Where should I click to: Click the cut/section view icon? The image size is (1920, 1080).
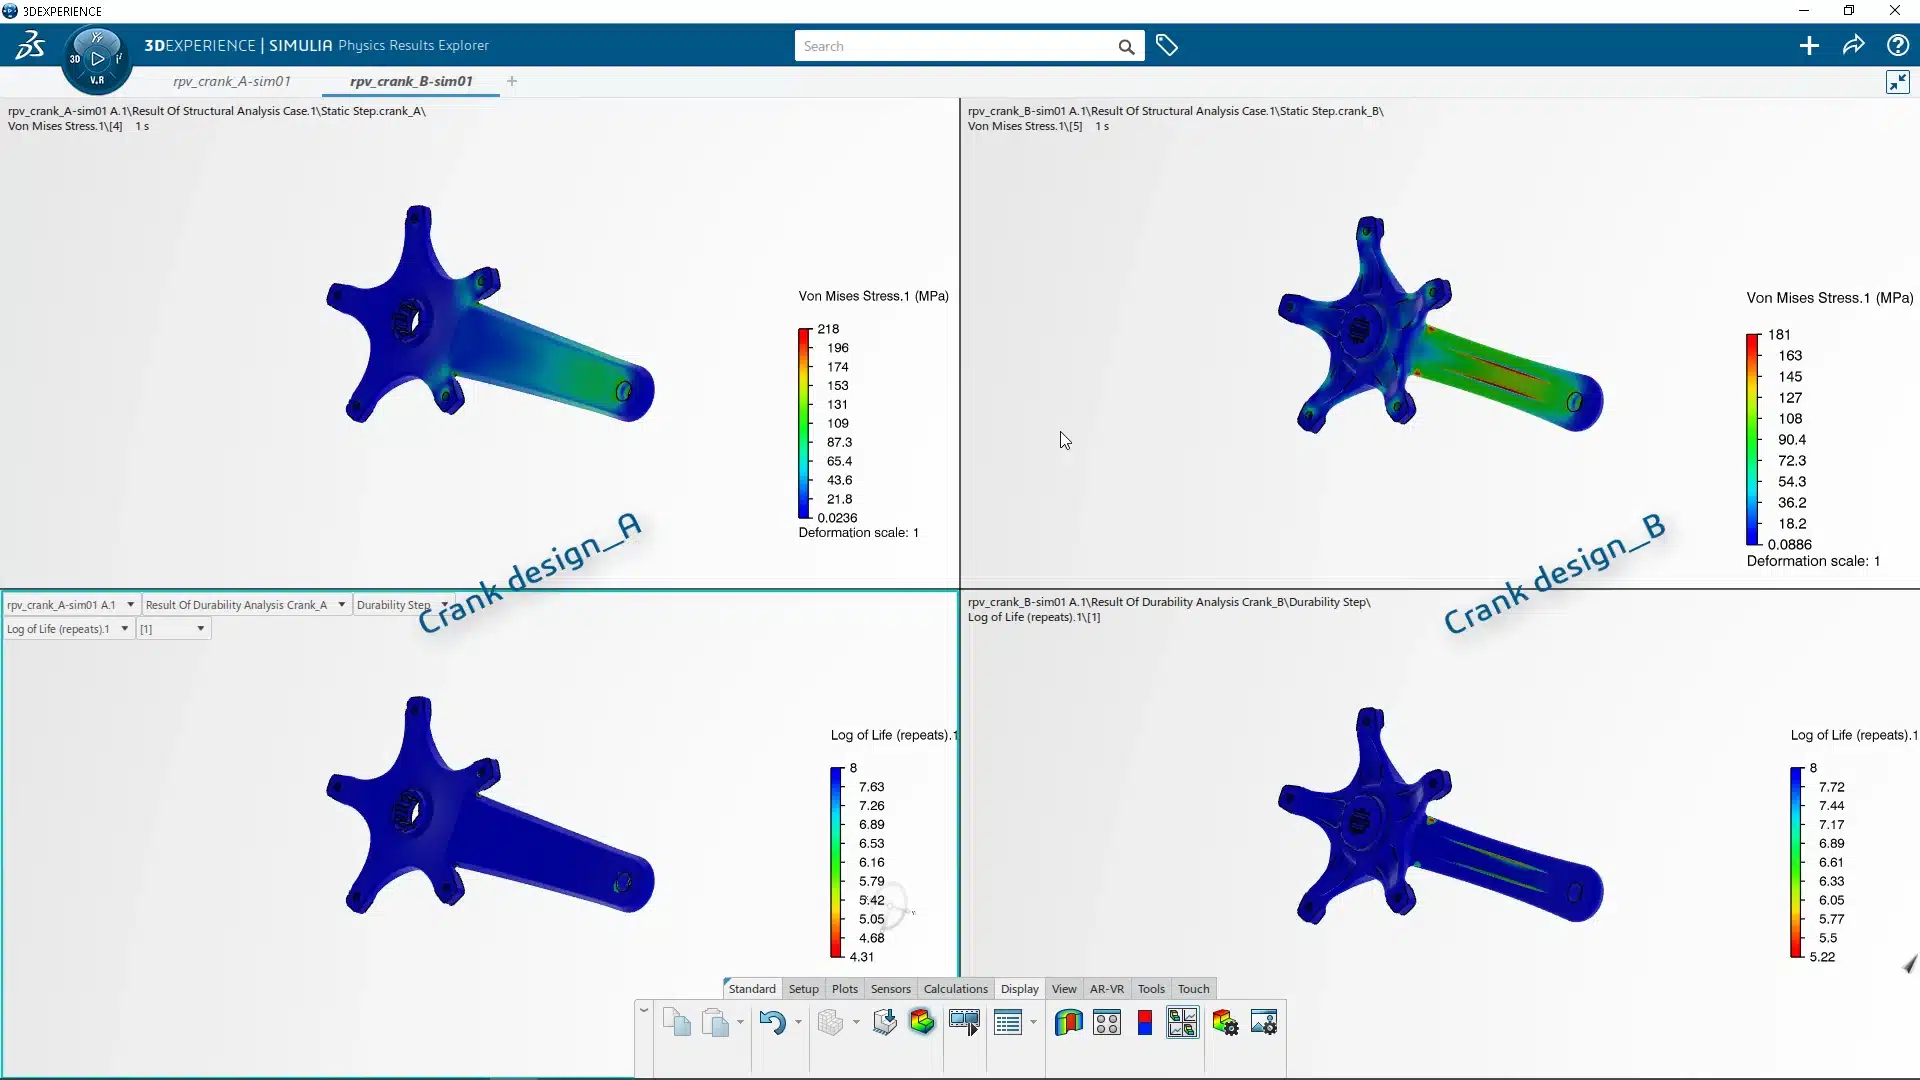[1068, 1021]
